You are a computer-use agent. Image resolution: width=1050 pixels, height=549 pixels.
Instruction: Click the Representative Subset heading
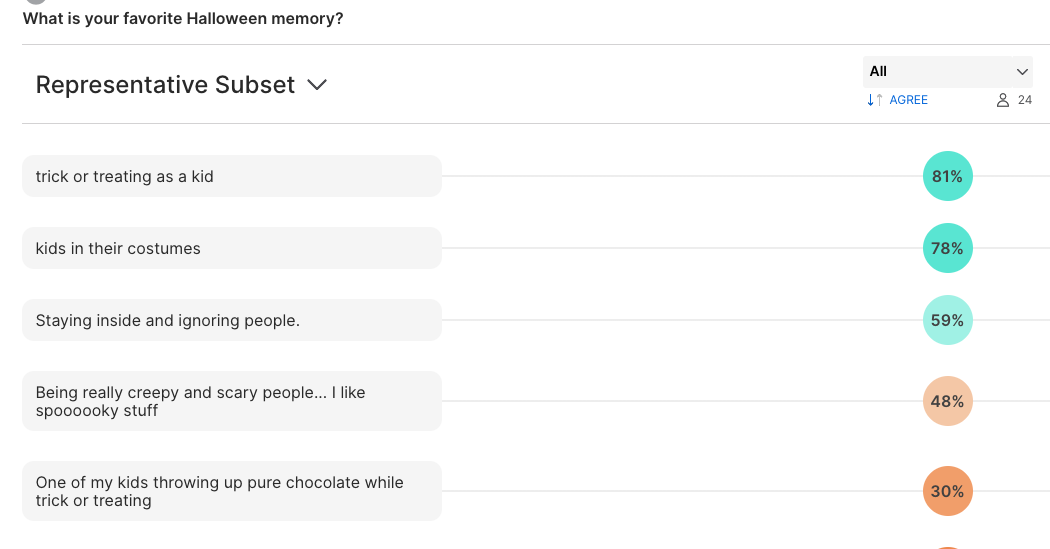click(165, 85)
